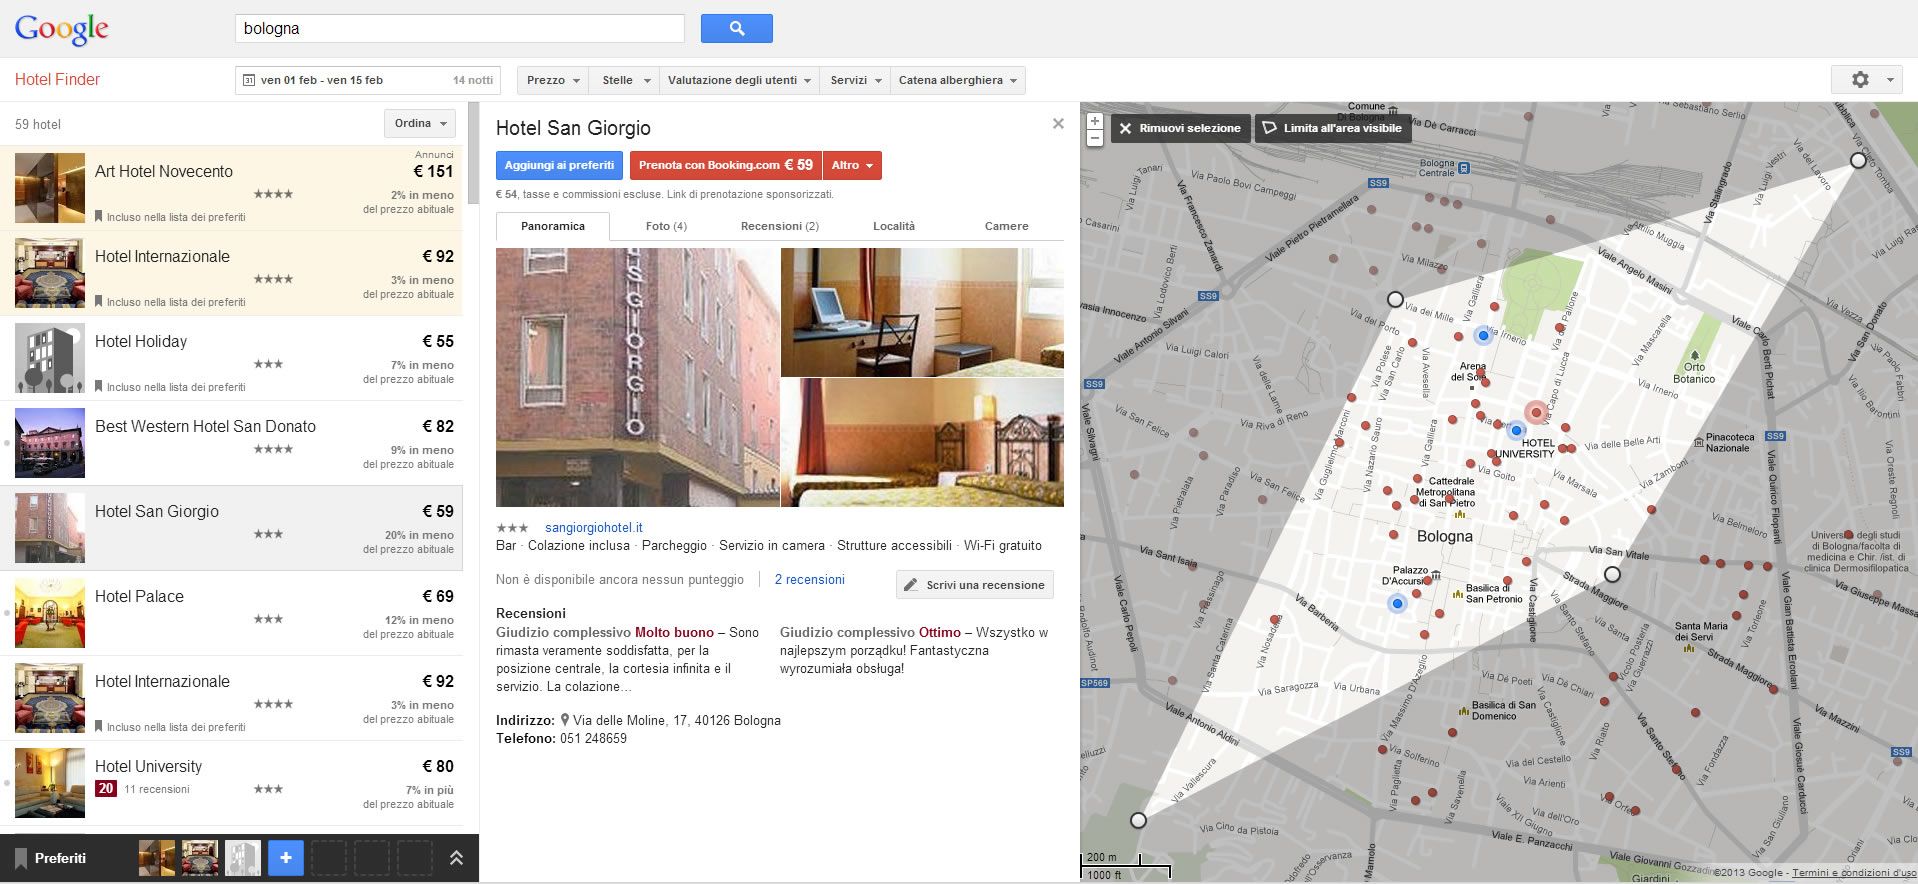The width and height of the screenshot is (1918, 884).
Task: Open the settings gear menu
Action: (1865, 80)
